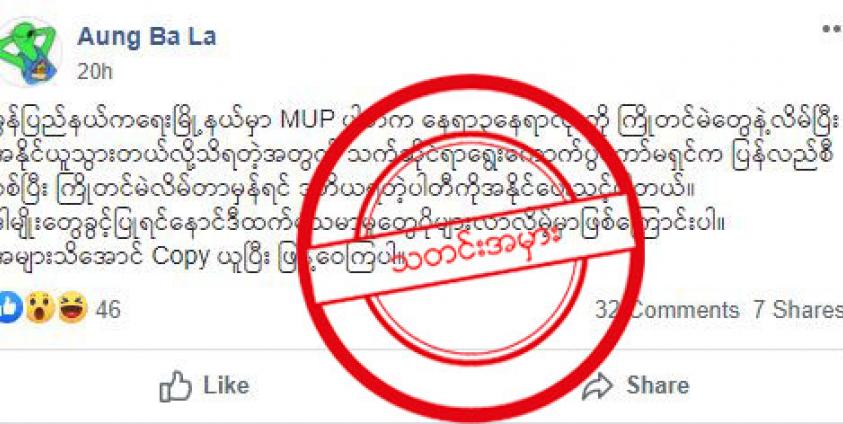View the 7 Shares link
This screenshot has height=424, width=843.
(797, 310)
